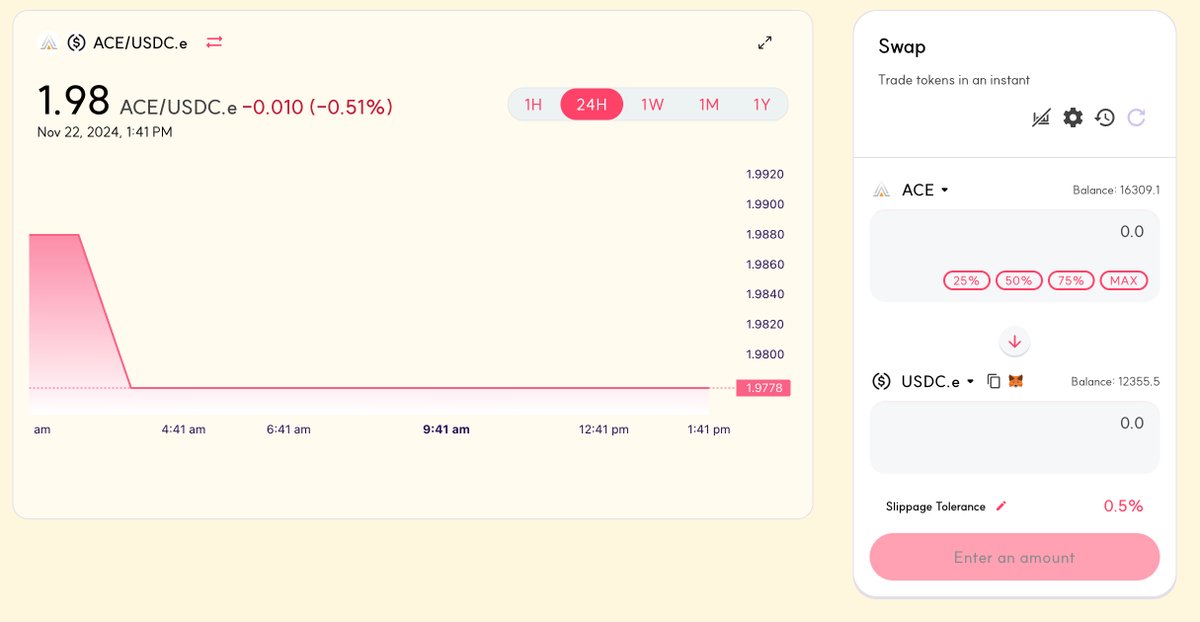Open the USDC.e token selector
Viewport: 1200px width, 622px height.
click(x=933, y=381)
